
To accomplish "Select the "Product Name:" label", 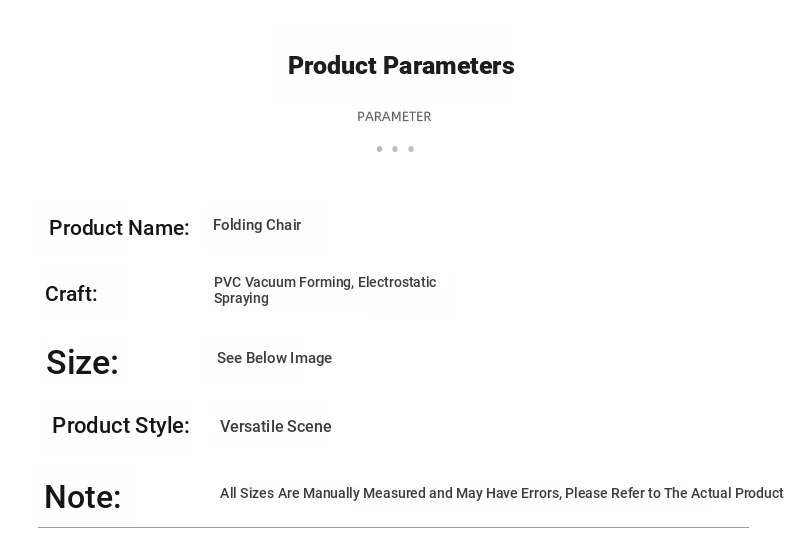I will tap(119, 228).
